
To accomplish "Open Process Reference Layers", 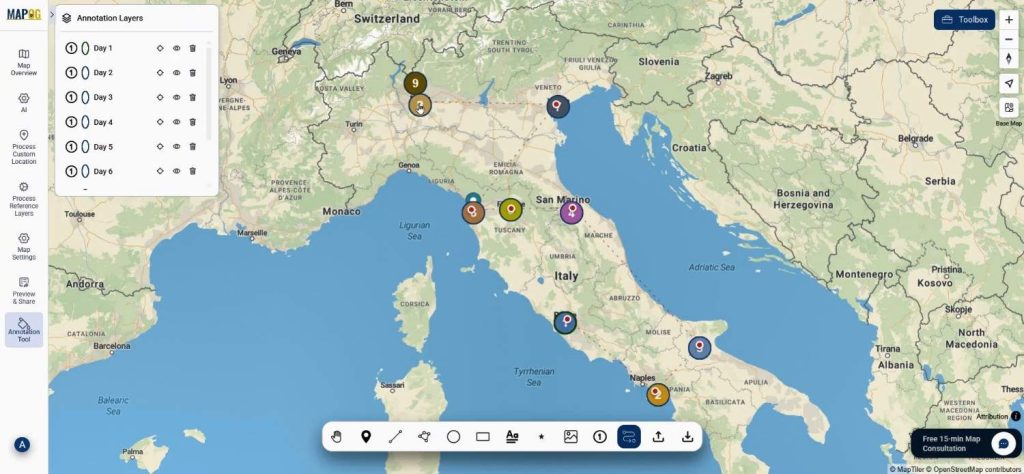I will 24,198.
